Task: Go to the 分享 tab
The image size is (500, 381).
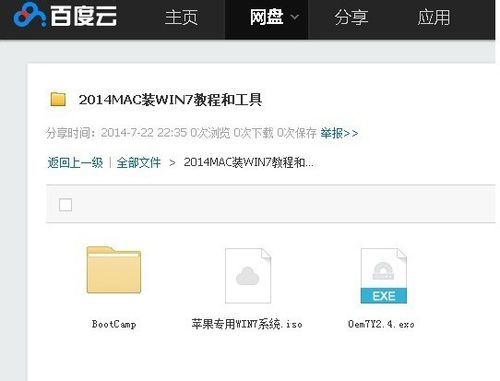Action: (x=351, y=17)
